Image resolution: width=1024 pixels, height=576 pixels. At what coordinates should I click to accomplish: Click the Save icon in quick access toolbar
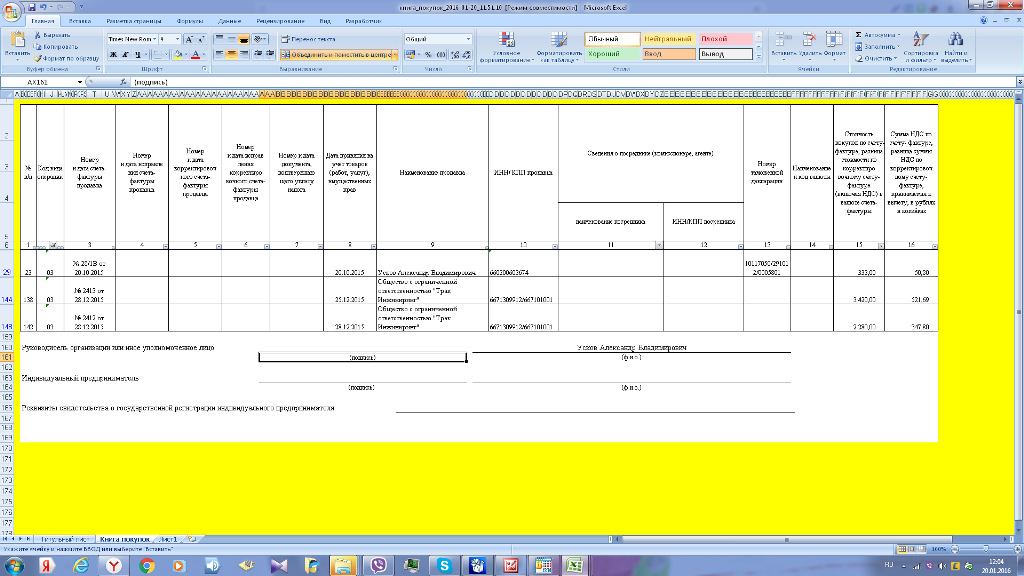(33, 6)
